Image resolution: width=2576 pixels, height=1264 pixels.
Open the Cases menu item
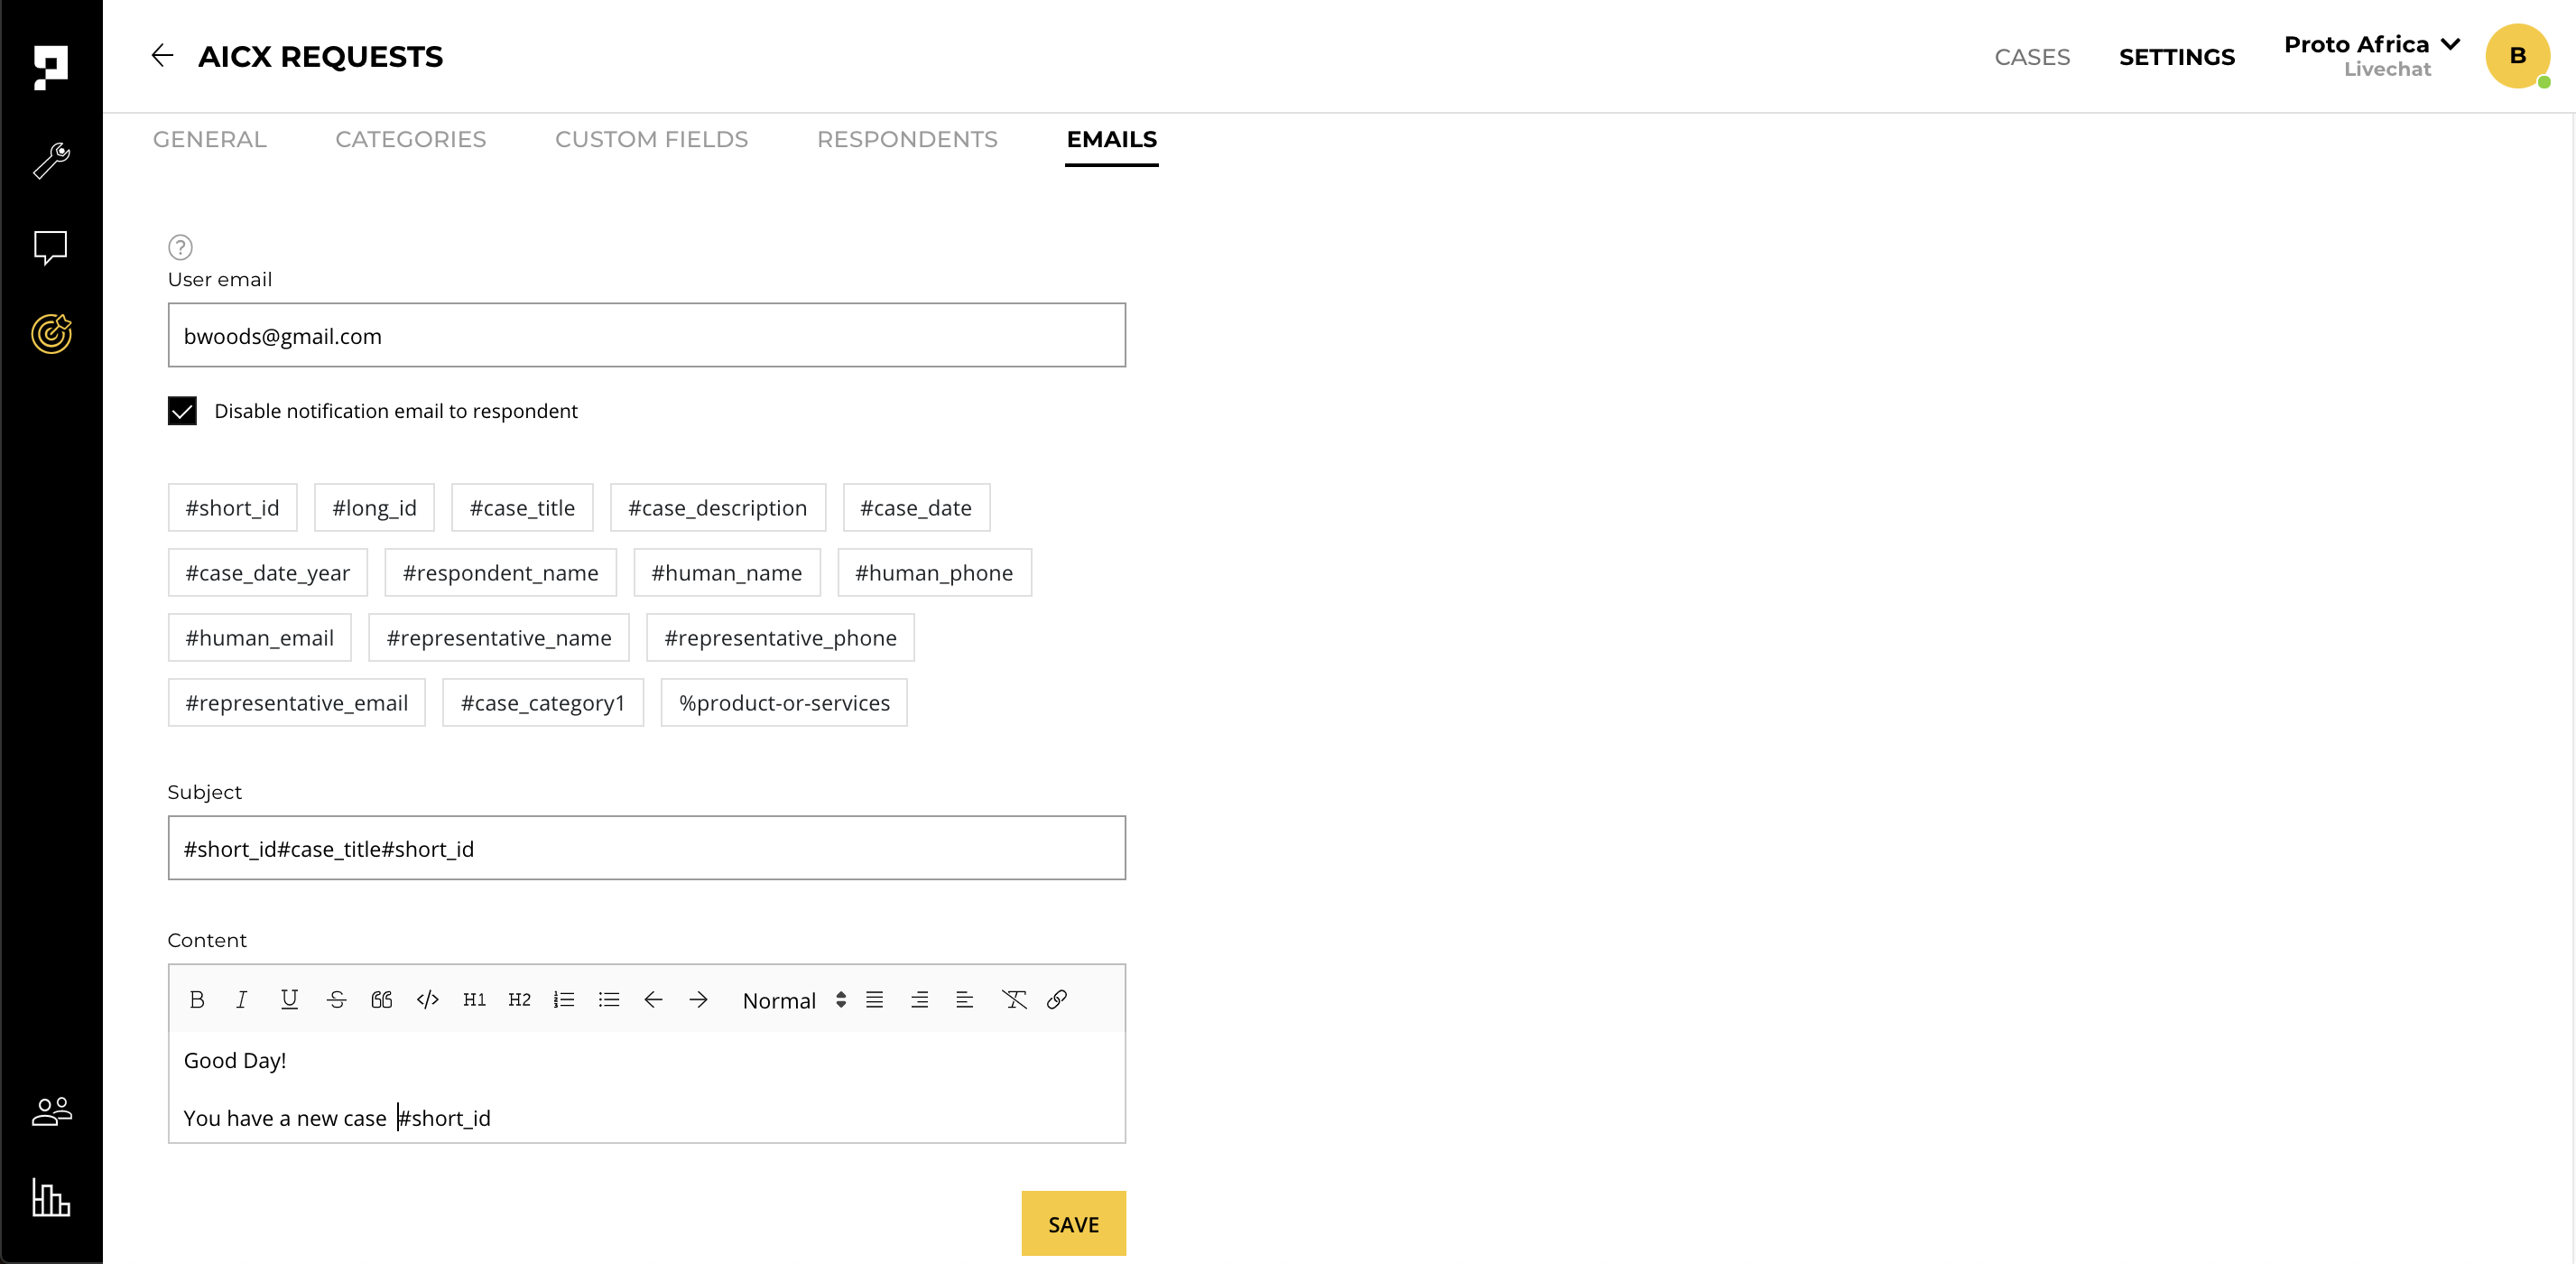(x=2031, y=57)
